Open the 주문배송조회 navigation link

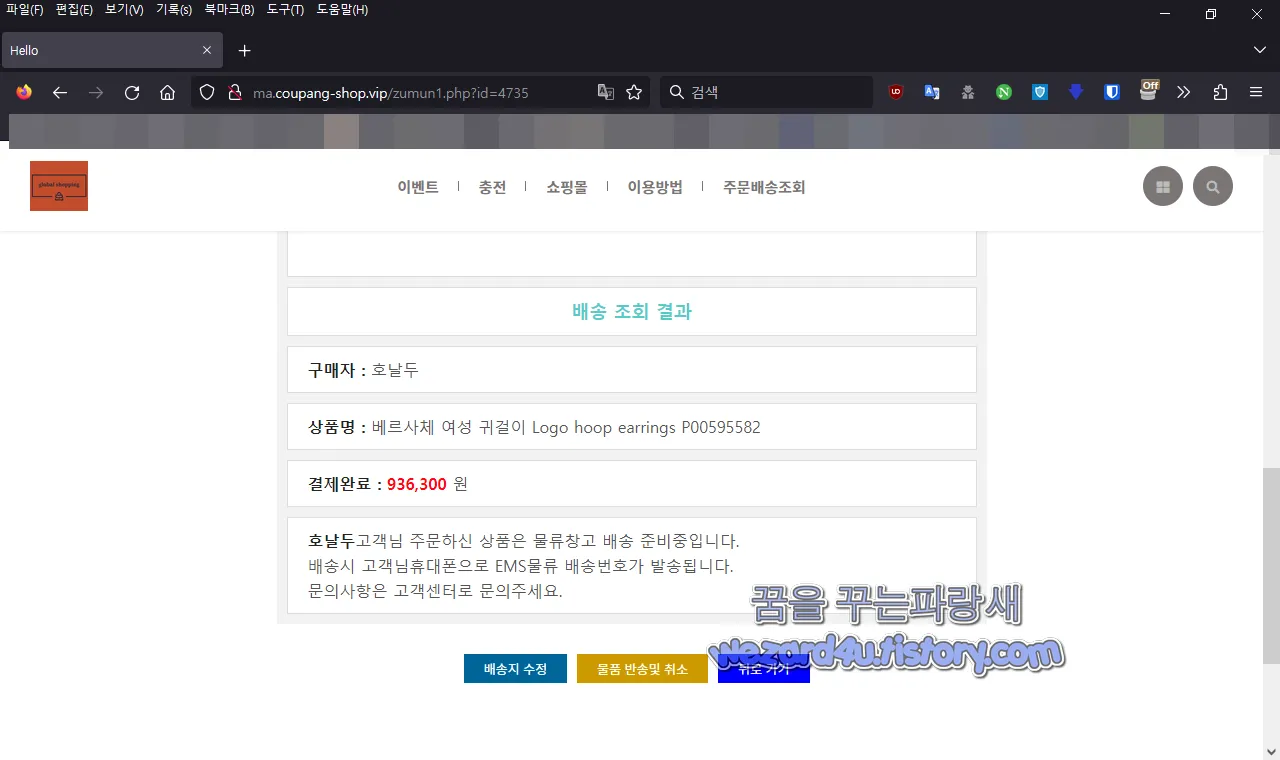pos(764,187)
